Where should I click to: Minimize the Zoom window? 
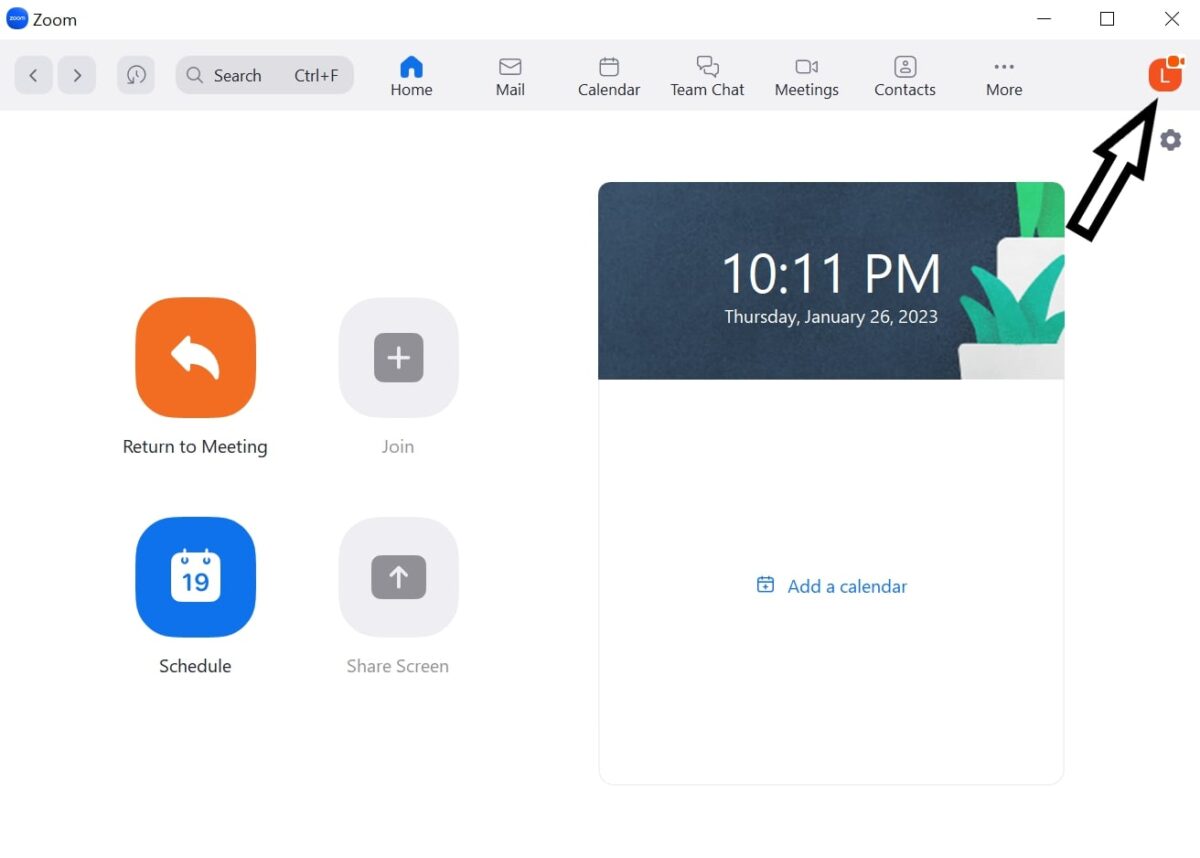1044,19
